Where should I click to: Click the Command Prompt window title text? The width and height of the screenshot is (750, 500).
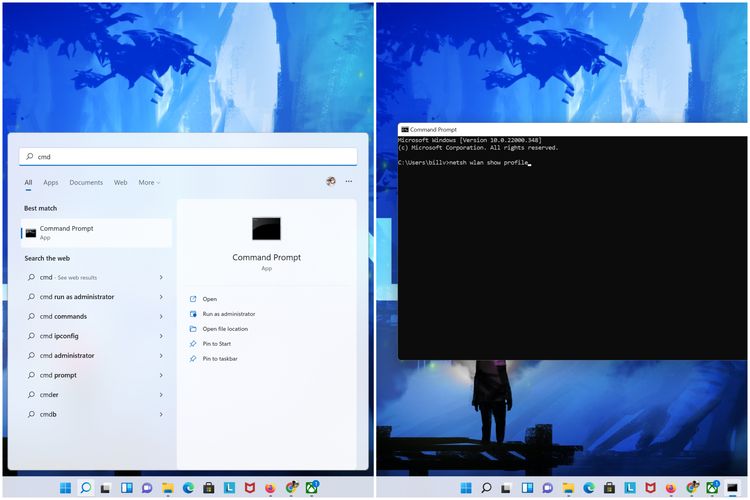[x=433, y=130]
